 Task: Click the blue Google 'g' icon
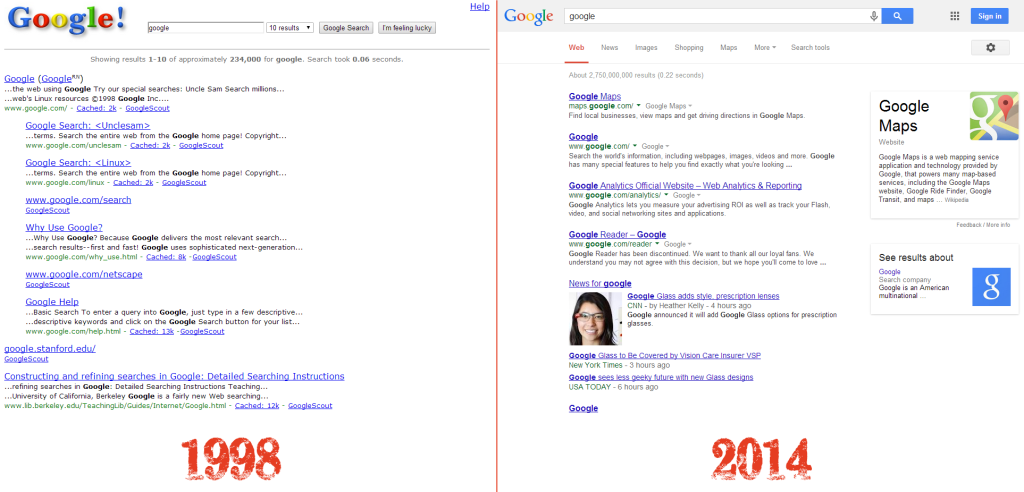tap(991, 286)
